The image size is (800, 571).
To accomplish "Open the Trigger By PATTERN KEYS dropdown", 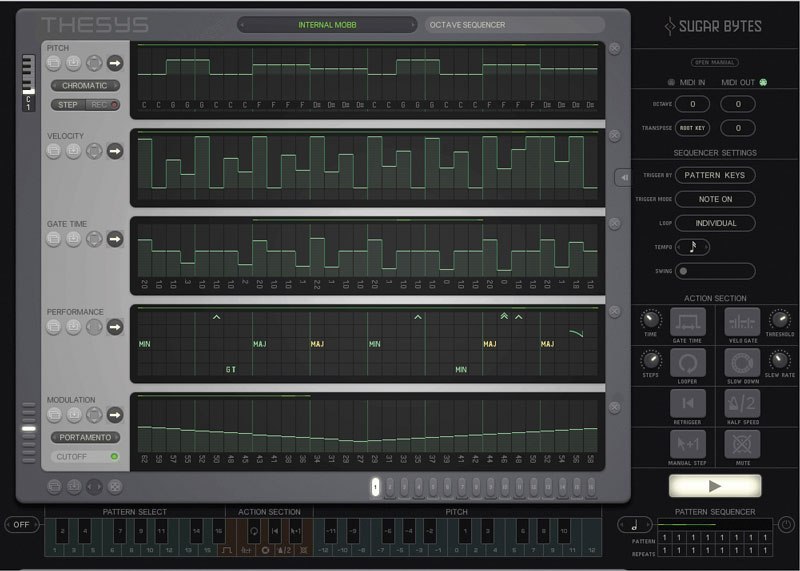I will point(714,175).
